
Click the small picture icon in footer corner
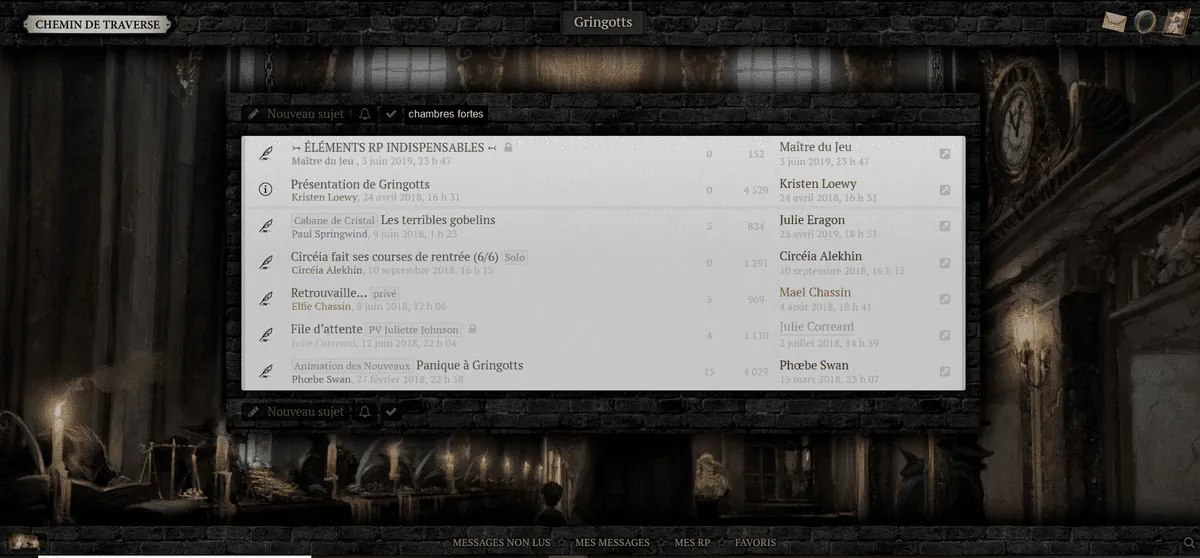coord(26,542)
